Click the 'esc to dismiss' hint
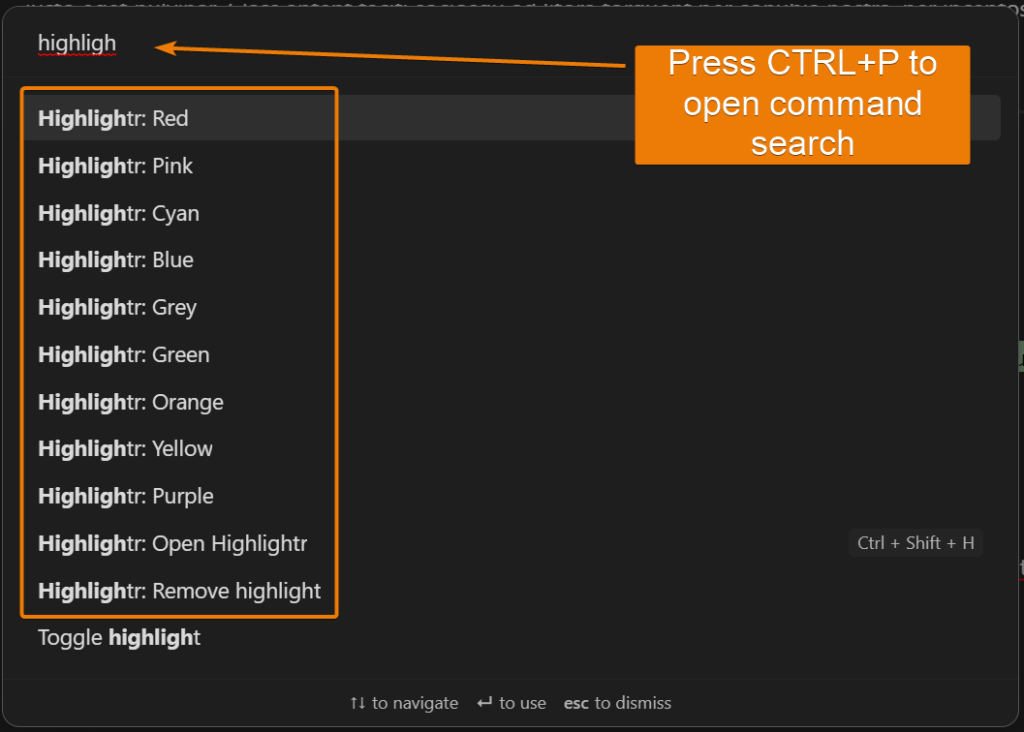Viewport: 1024px width, 732px height. point(617,703)
